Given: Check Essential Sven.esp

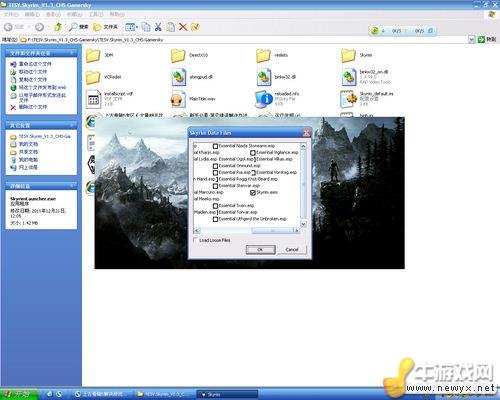Looking at the screenshot, I should 215,206.
